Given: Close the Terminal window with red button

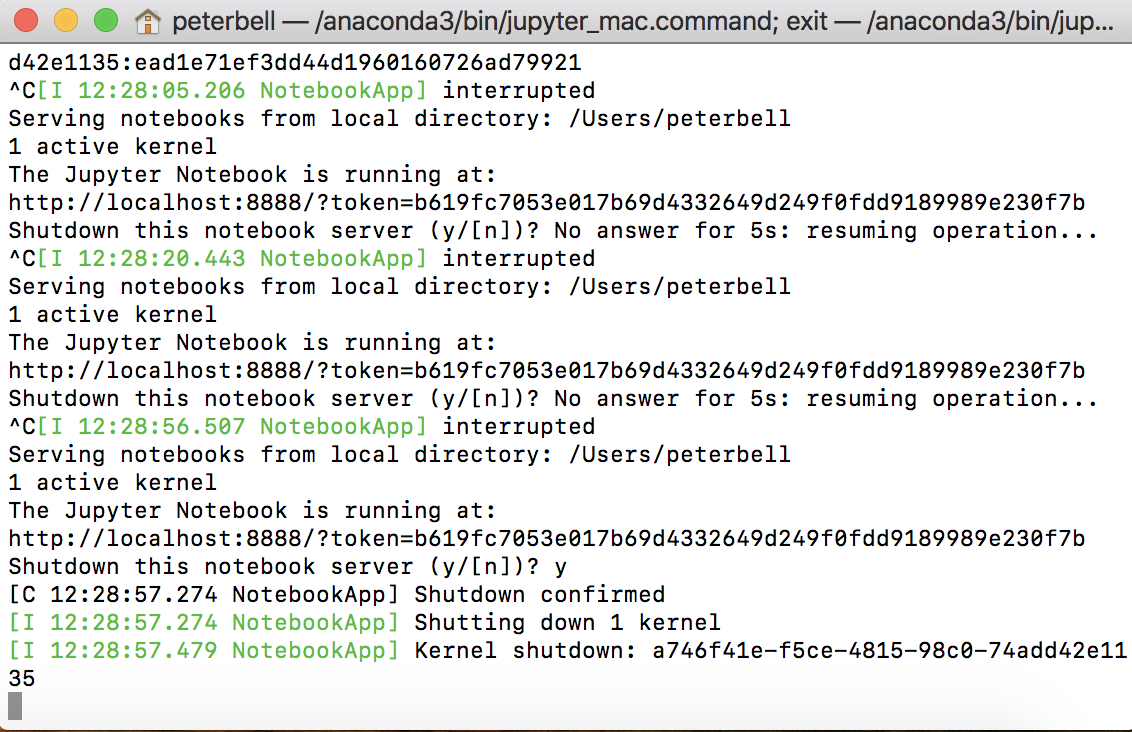Looking at the screenshot, I should pos(26,20).
